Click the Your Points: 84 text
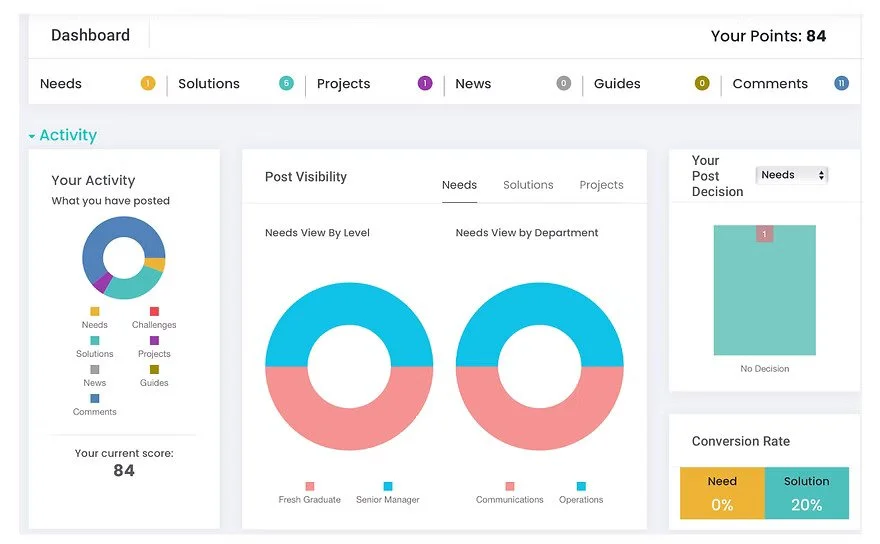 [768, 36]
